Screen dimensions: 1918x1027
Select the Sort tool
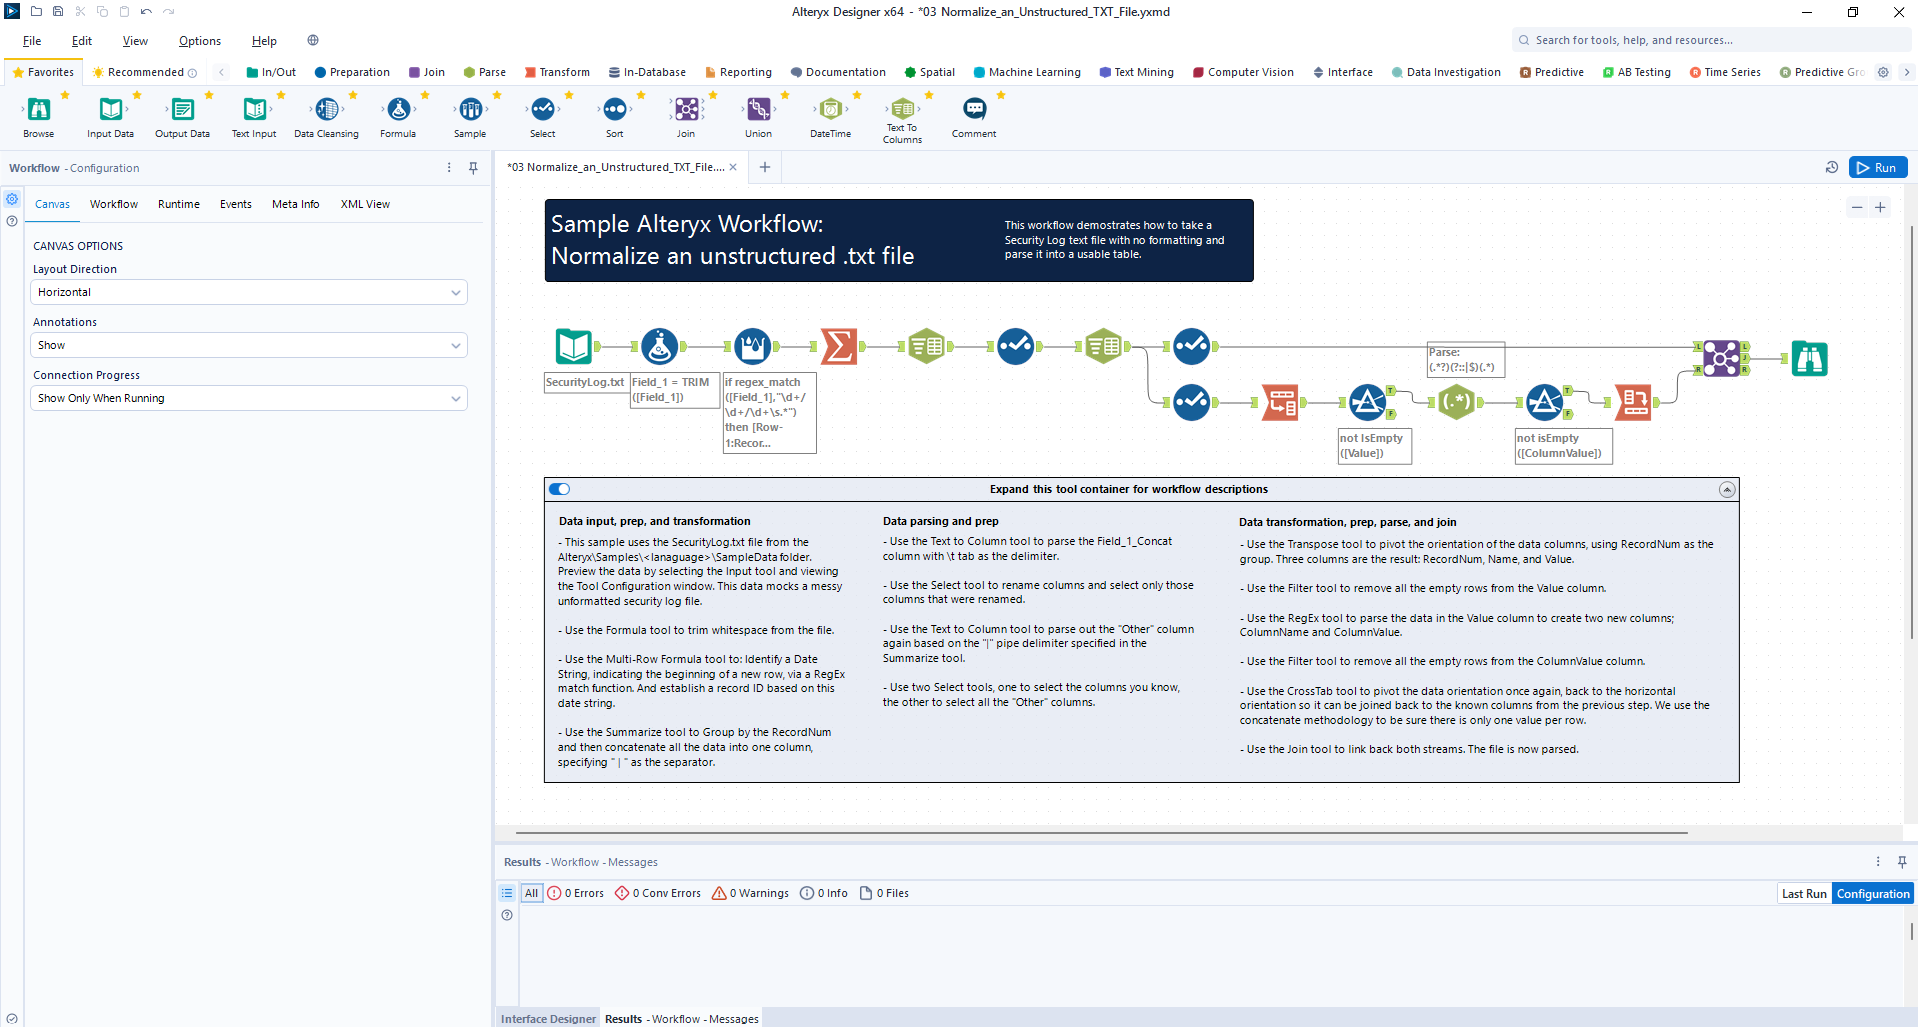[615, 112]
